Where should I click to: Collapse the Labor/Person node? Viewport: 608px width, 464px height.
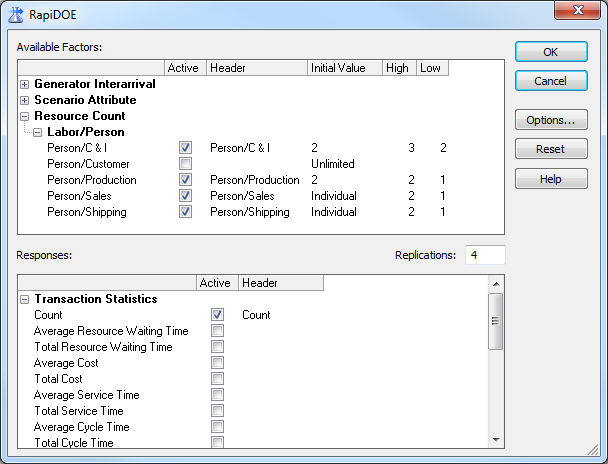[37, 133]
